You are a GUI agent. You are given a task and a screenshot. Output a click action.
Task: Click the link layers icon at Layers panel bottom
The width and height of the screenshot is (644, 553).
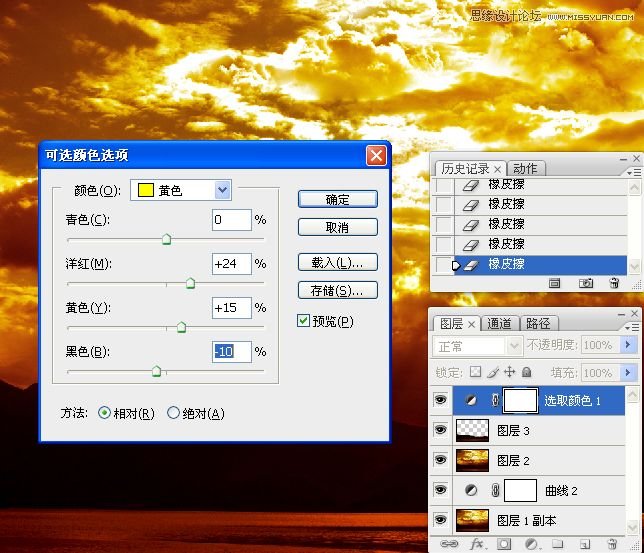(x=449, y=544)
